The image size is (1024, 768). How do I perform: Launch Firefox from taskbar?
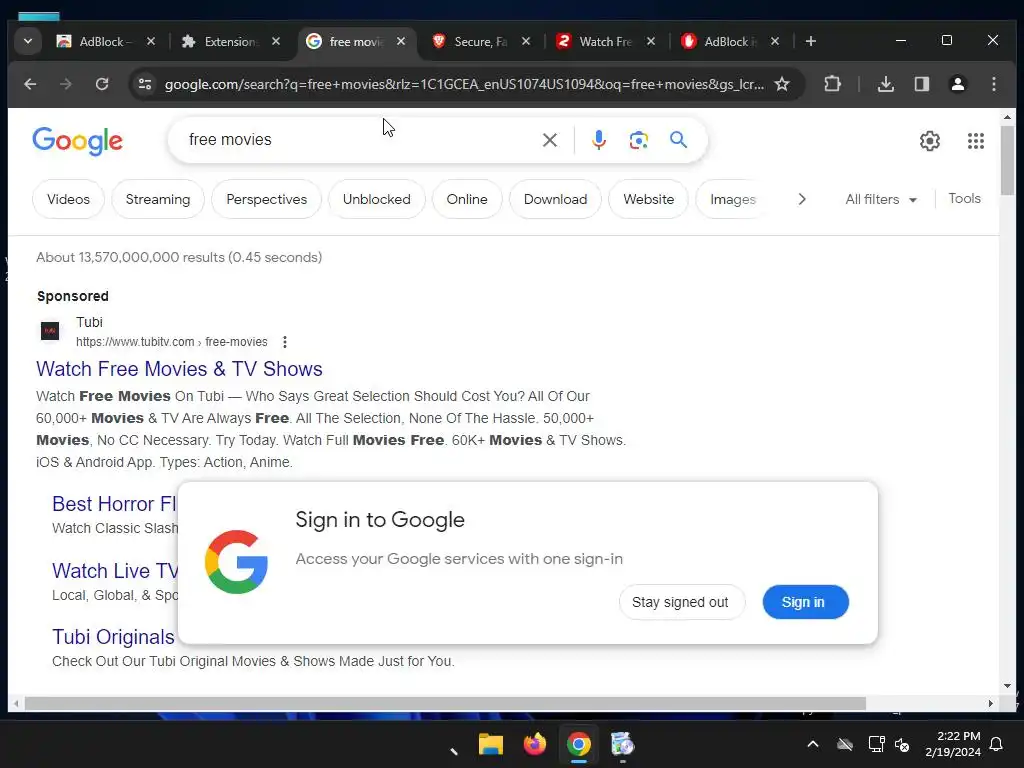pyautogui.click(x=534, y=744)
